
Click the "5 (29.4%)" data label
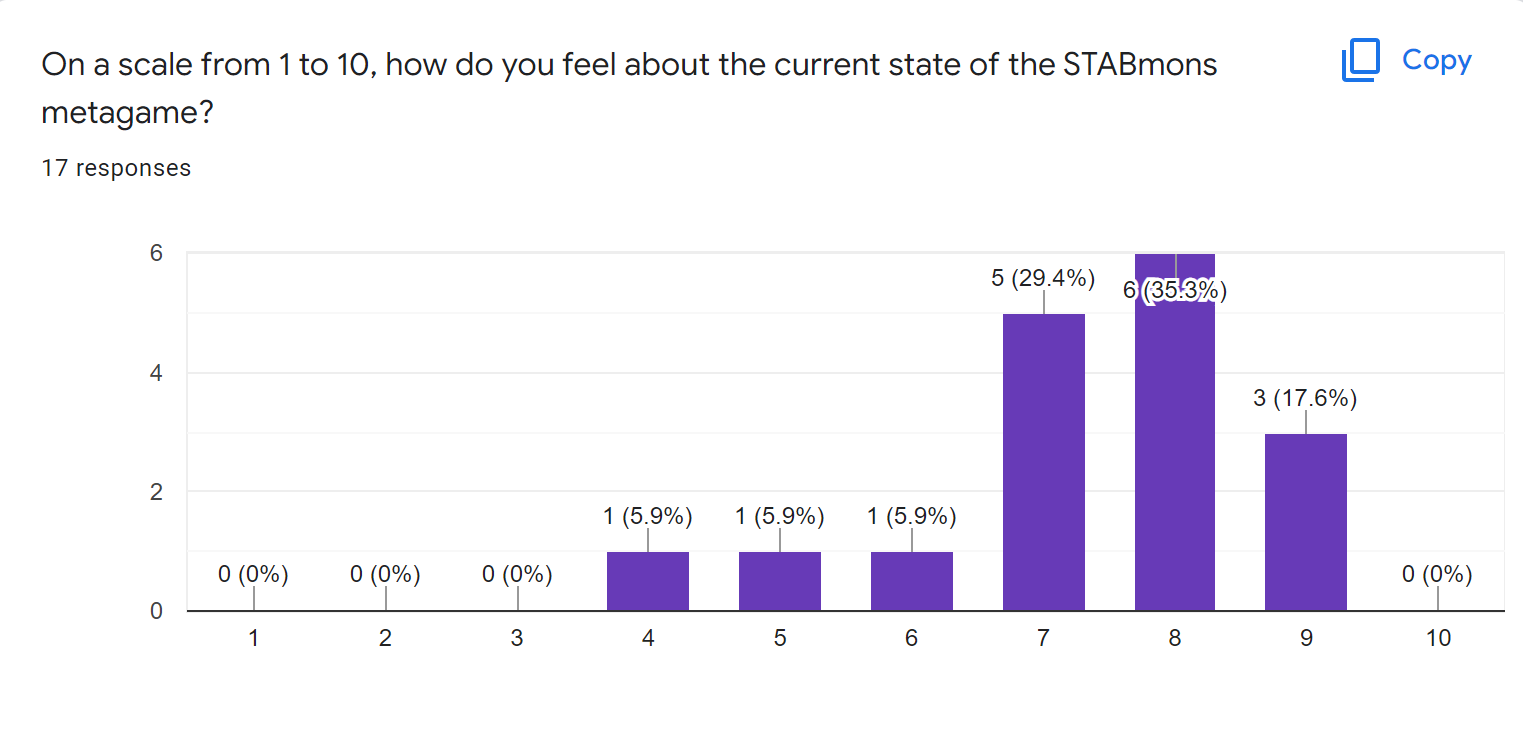(1043, 279)
